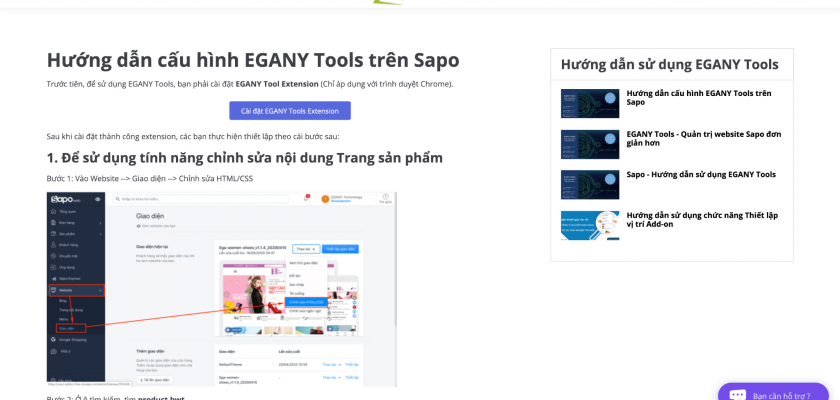This screenshot has width=840, height=400.
Task: Click the eye icon beside the Sapo logo
Action: pos(98,200)
